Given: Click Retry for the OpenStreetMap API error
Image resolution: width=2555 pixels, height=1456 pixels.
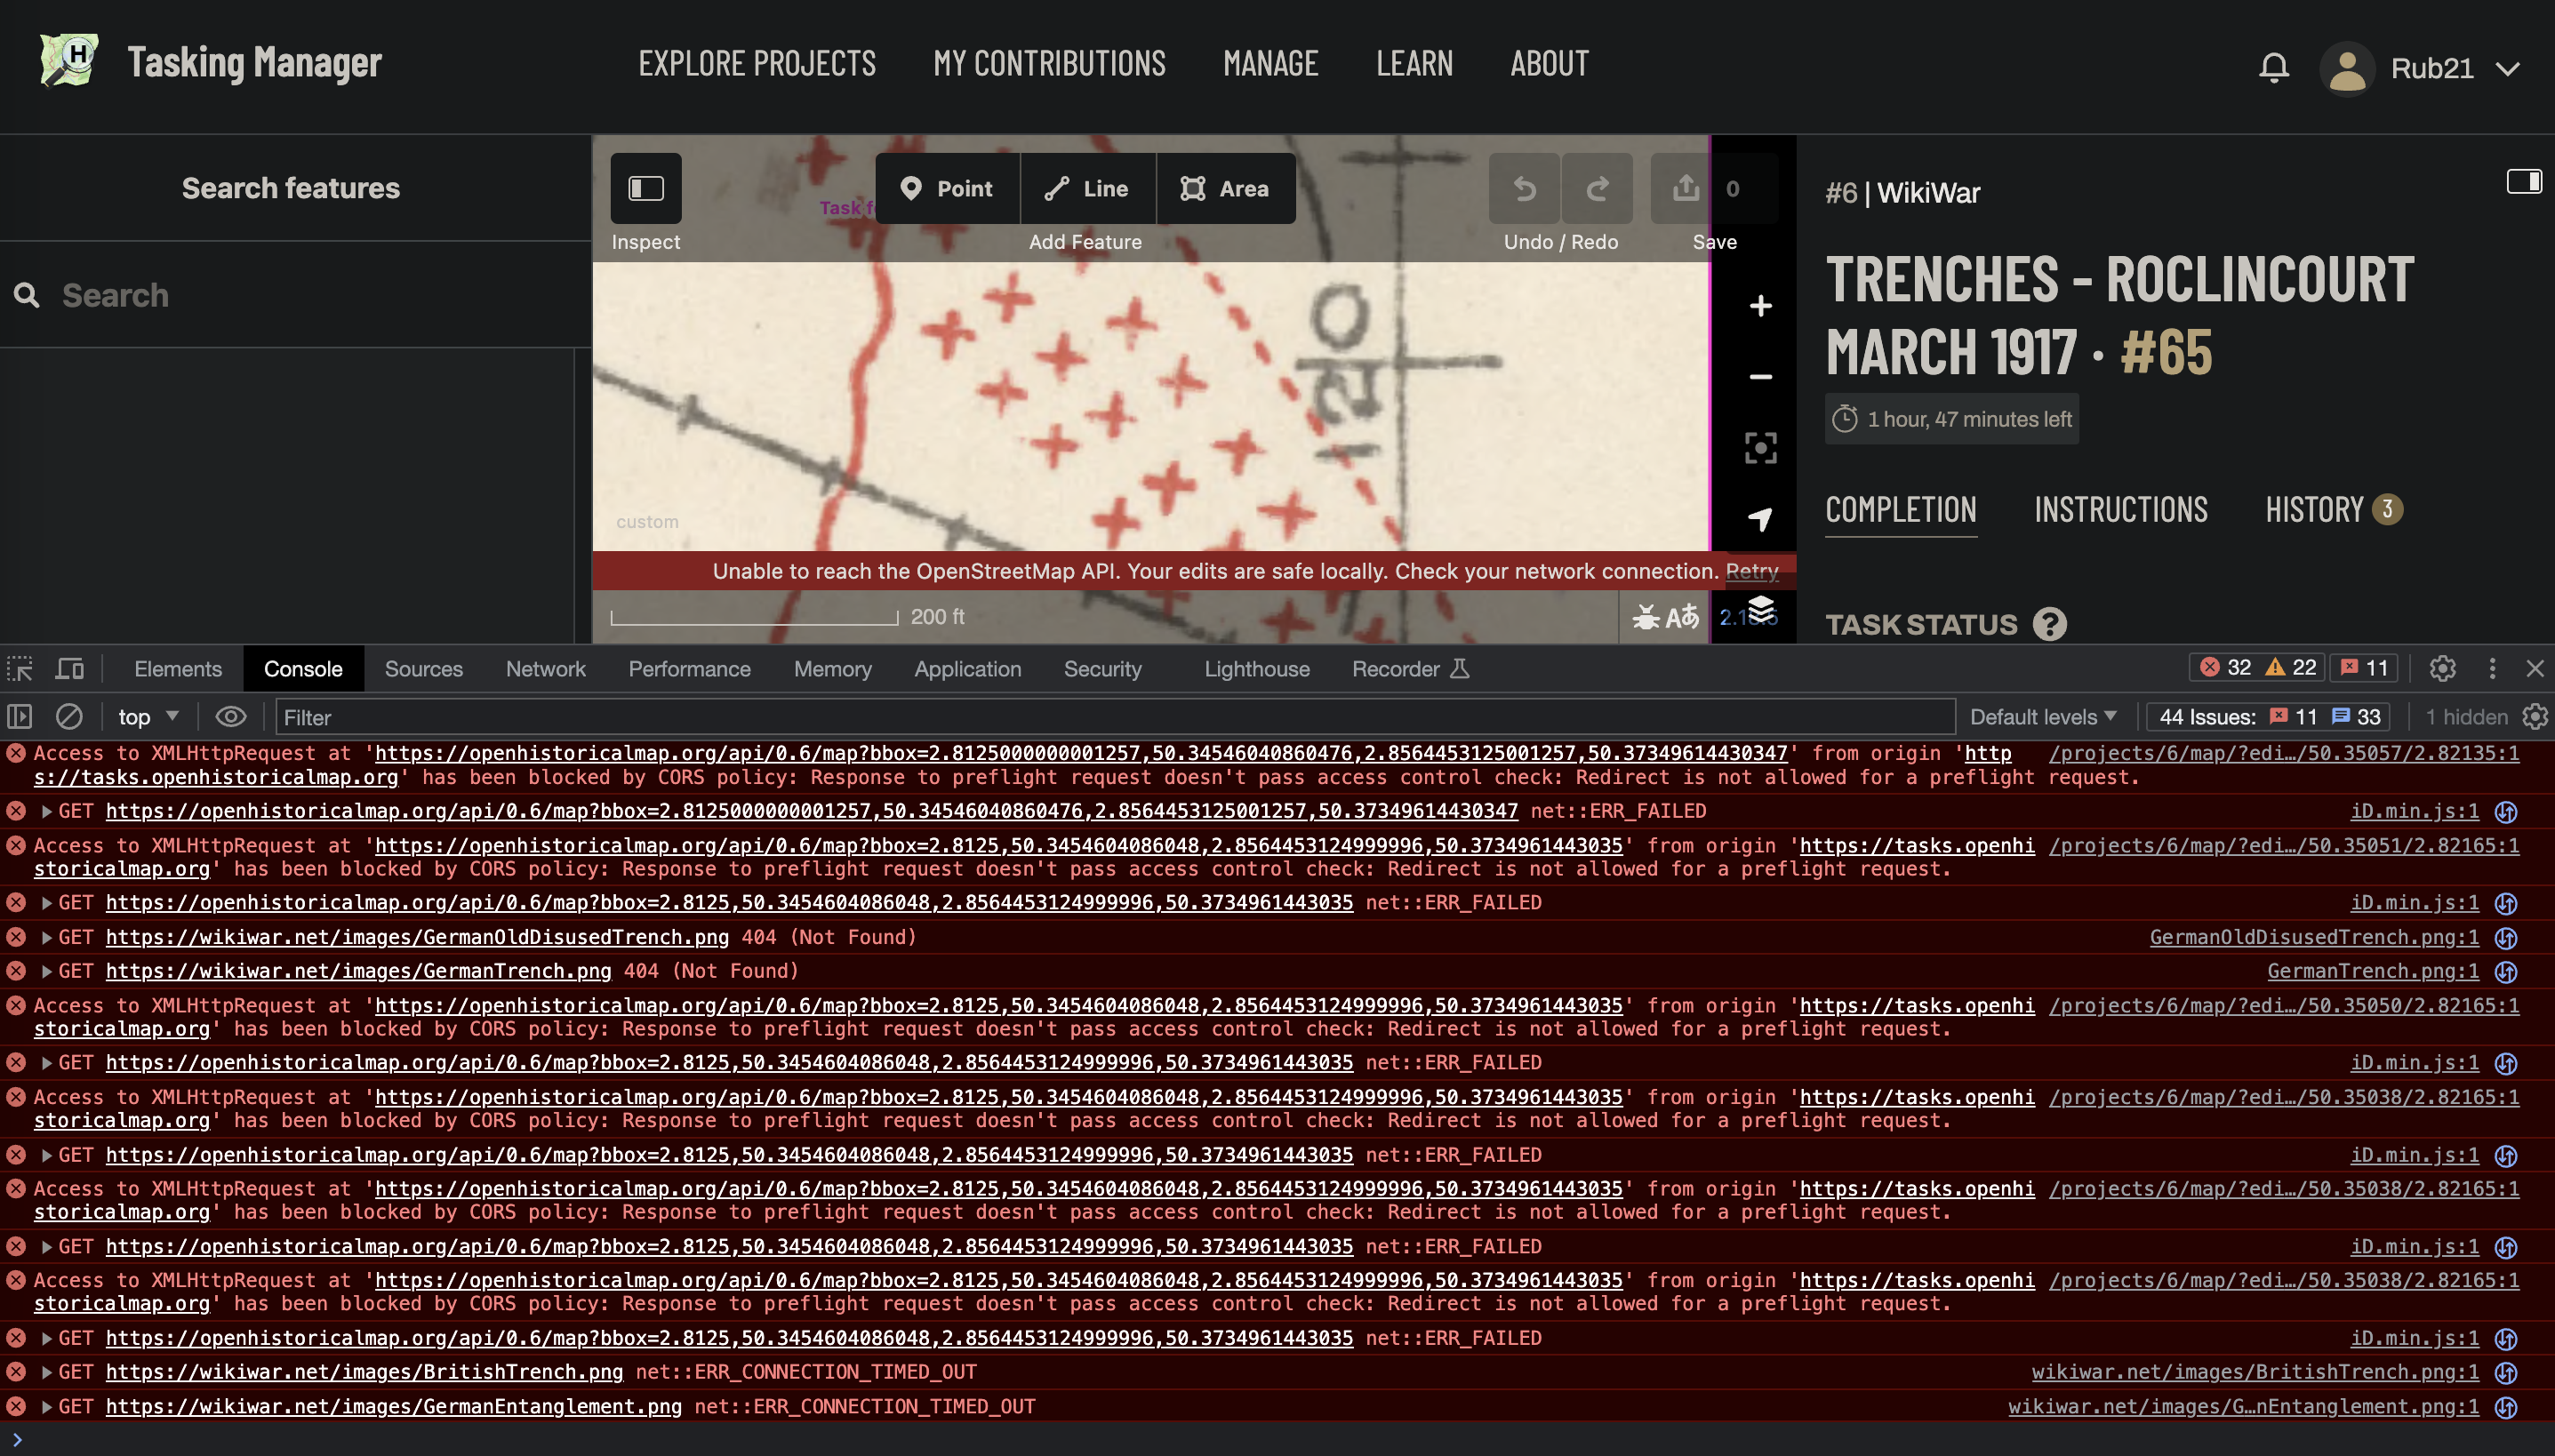Looking at the screenshot, I should [x=1751, y=571].
